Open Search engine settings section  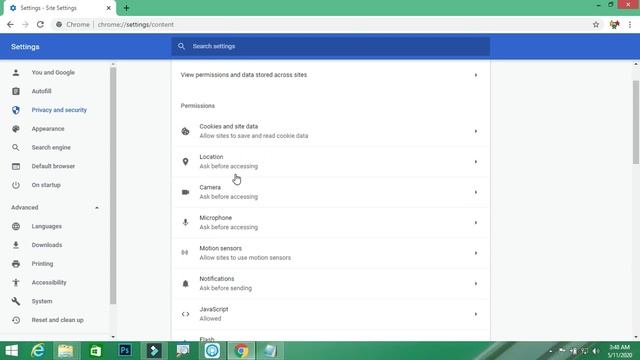tap(51, 147)
